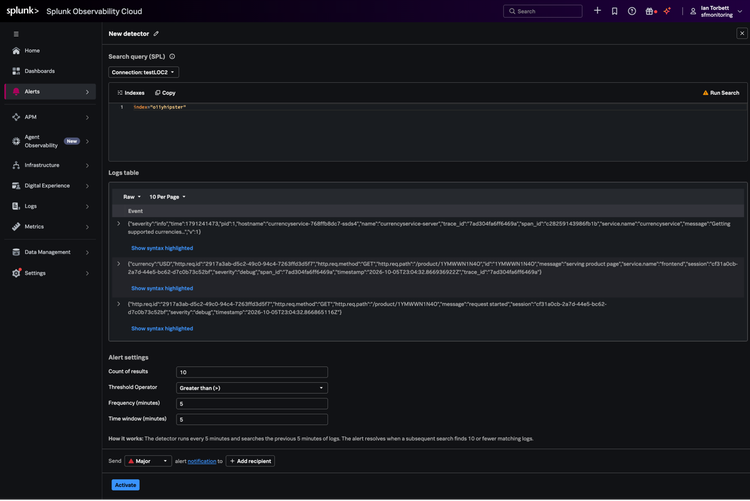Open Connection: testLOC2 dropdown
Screen dimensions: 750x501
click(143, 72)
